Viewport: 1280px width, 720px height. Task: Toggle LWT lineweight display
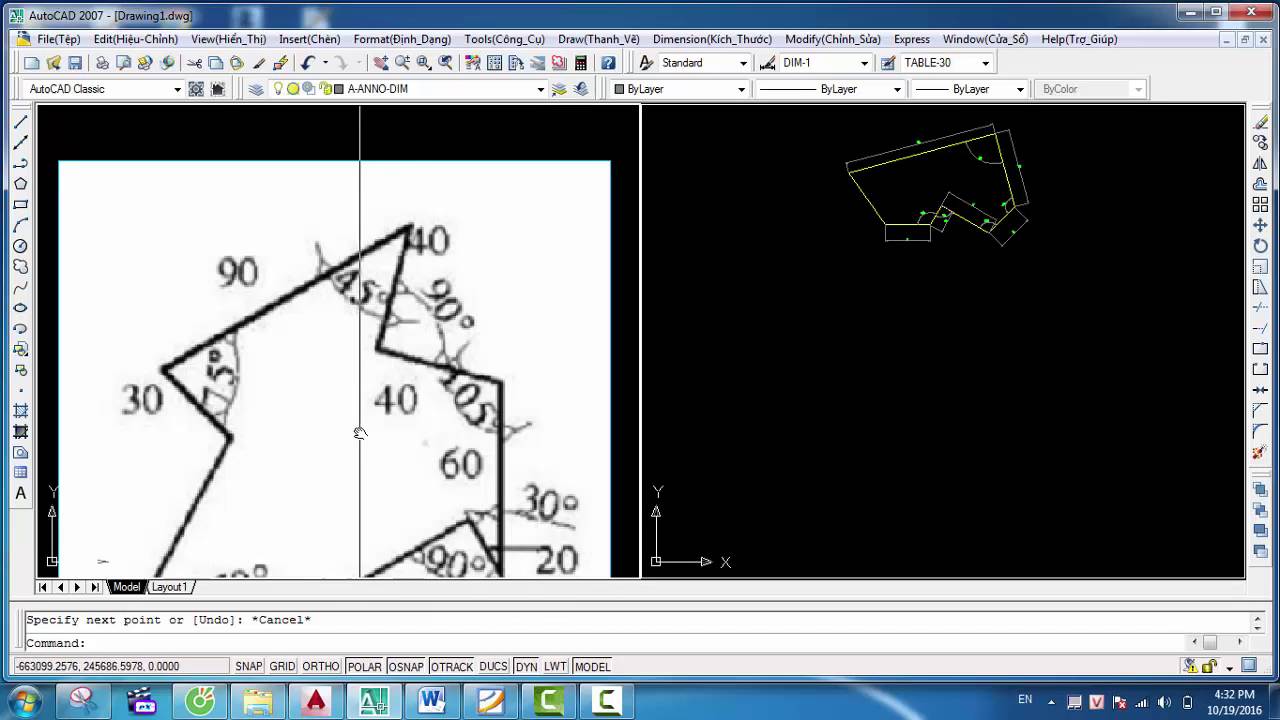pyautogui.click(x=555, y=667)
